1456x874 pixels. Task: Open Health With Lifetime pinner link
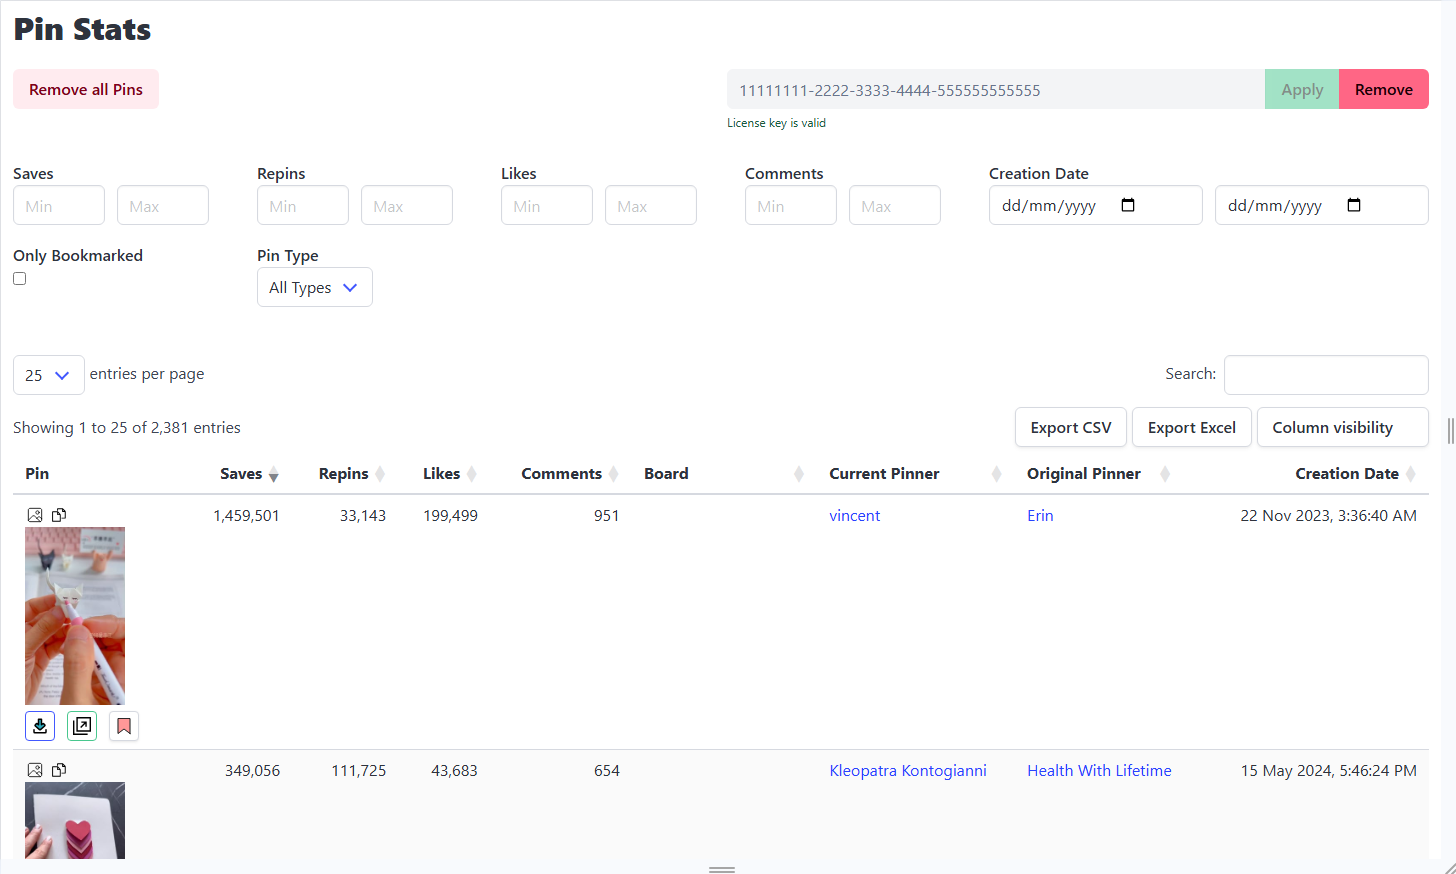pos(1099,771)
